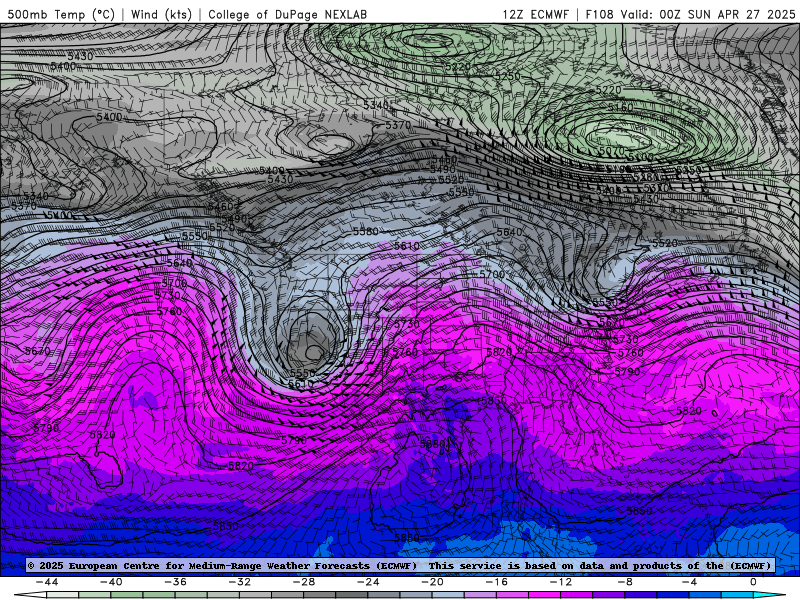Screen dimensions: 800x600
Task: Click the ECMWF copyright notice banner
Action: tap(399, 565)
